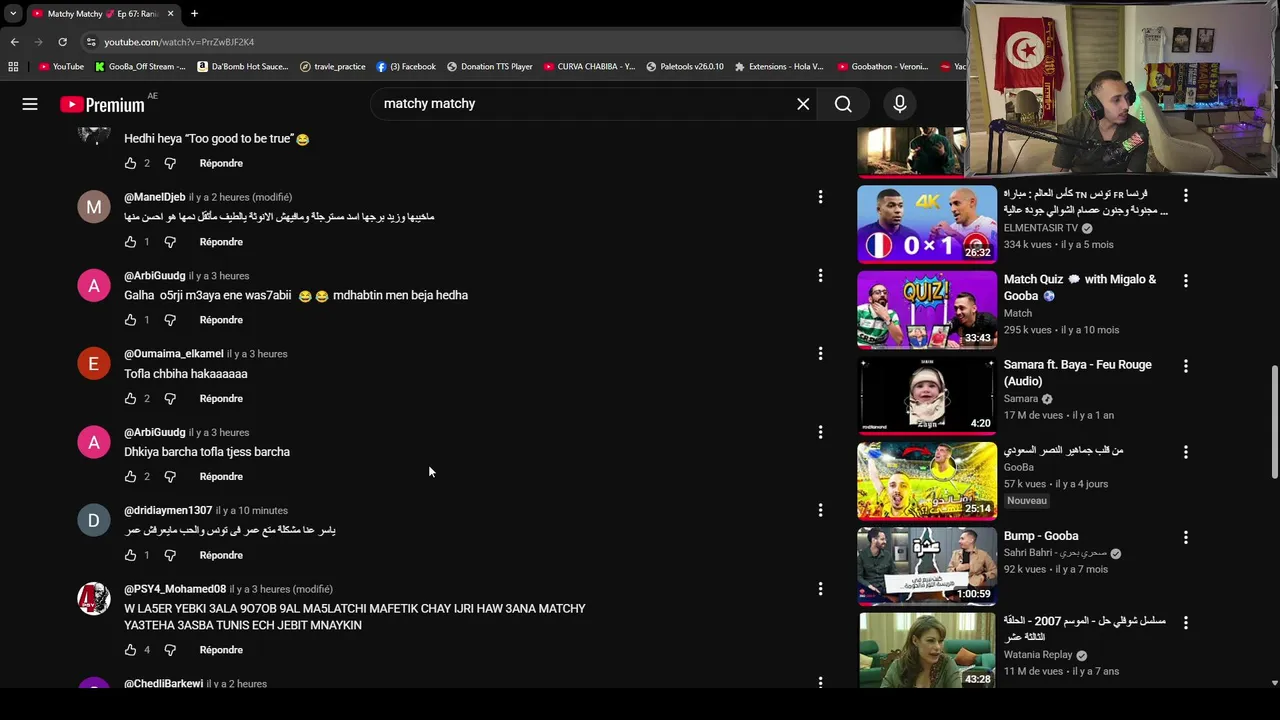This screenshot has height=720, width=1280.
Task: Like the Oumaima_elkamel comment
Action: [130, 399]
